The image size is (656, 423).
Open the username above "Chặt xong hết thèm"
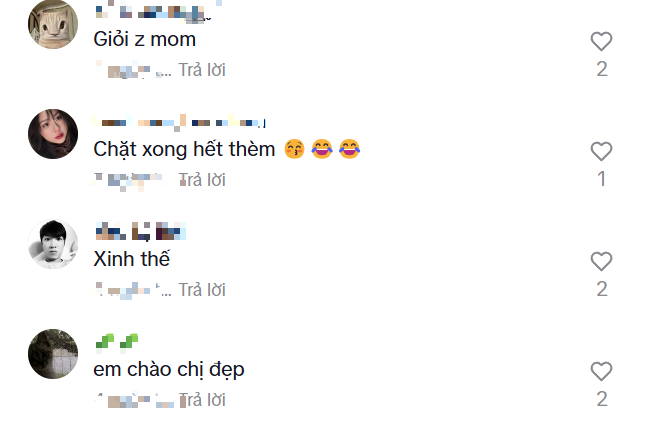pos(179,122)
